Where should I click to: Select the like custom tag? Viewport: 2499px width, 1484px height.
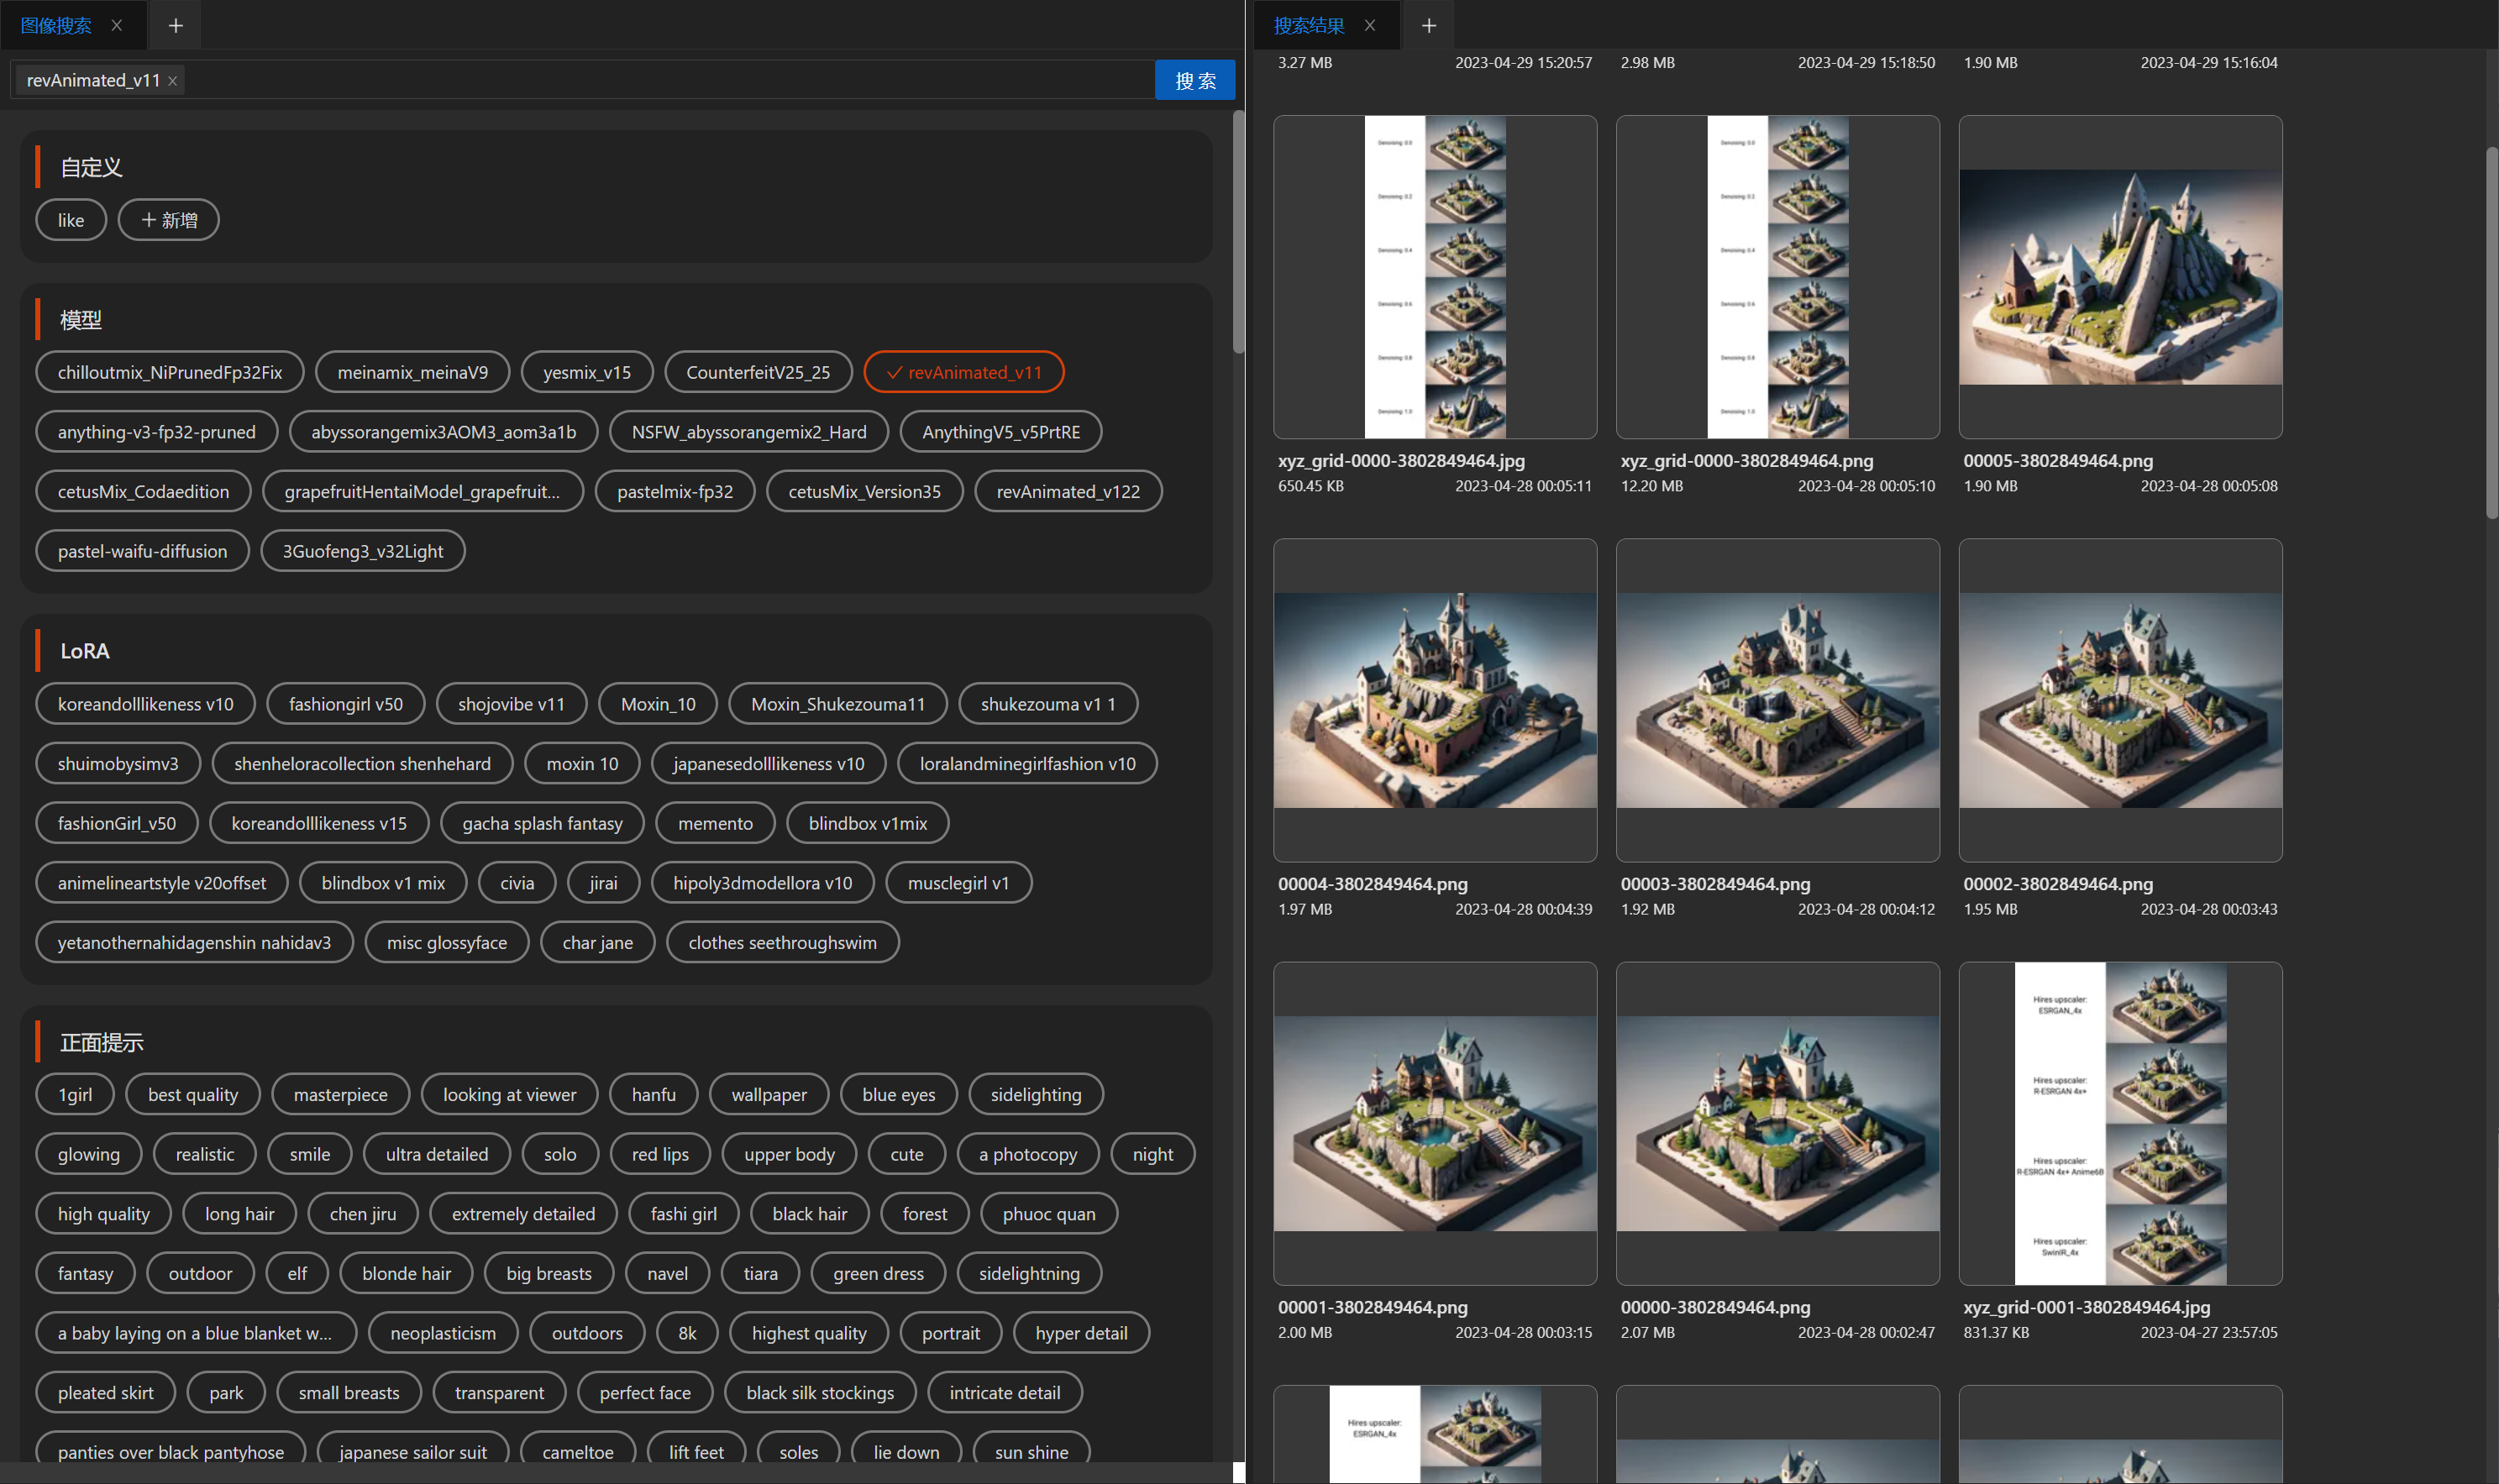click(71, 220)
